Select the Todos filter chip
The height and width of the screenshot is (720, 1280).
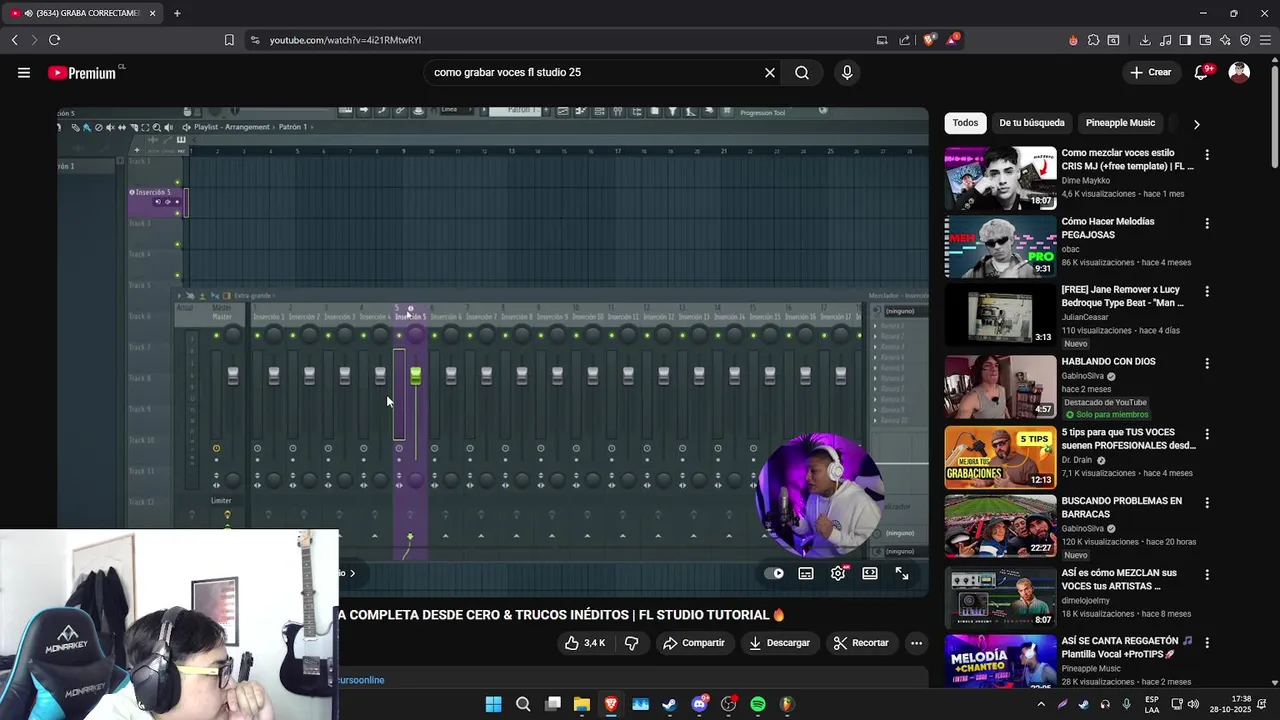(965, 123)
